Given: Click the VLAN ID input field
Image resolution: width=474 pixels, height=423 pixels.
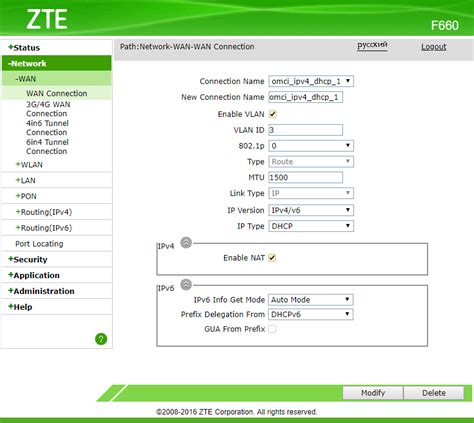Looking at the screenshot, I should click(x=306, y=130).
